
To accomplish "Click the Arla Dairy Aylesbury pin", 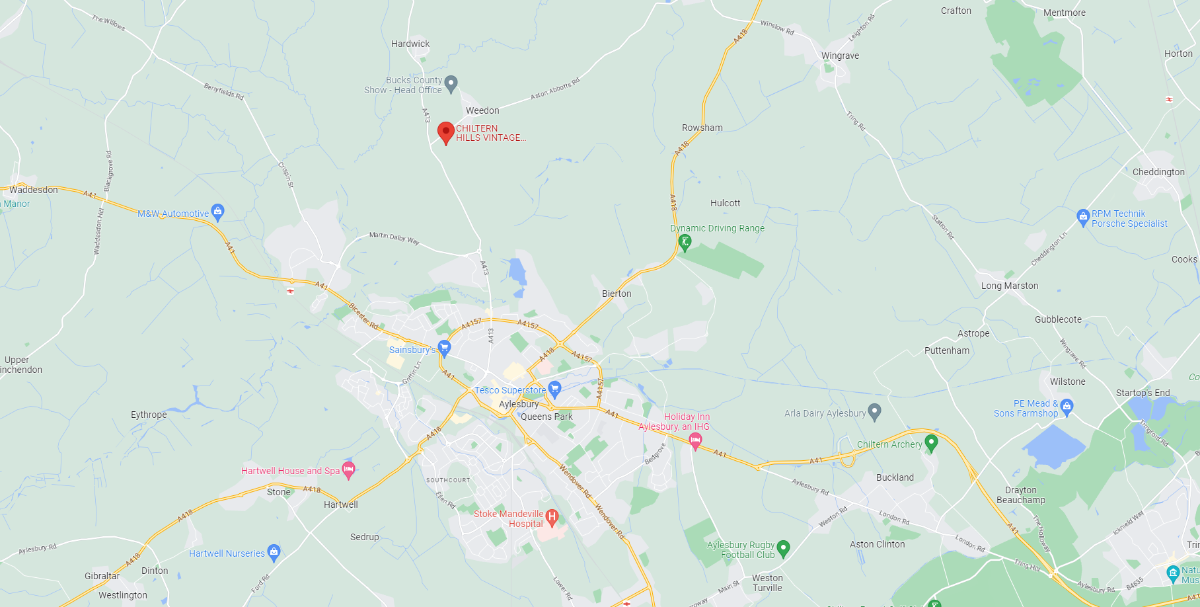I will tap(874, 410).
